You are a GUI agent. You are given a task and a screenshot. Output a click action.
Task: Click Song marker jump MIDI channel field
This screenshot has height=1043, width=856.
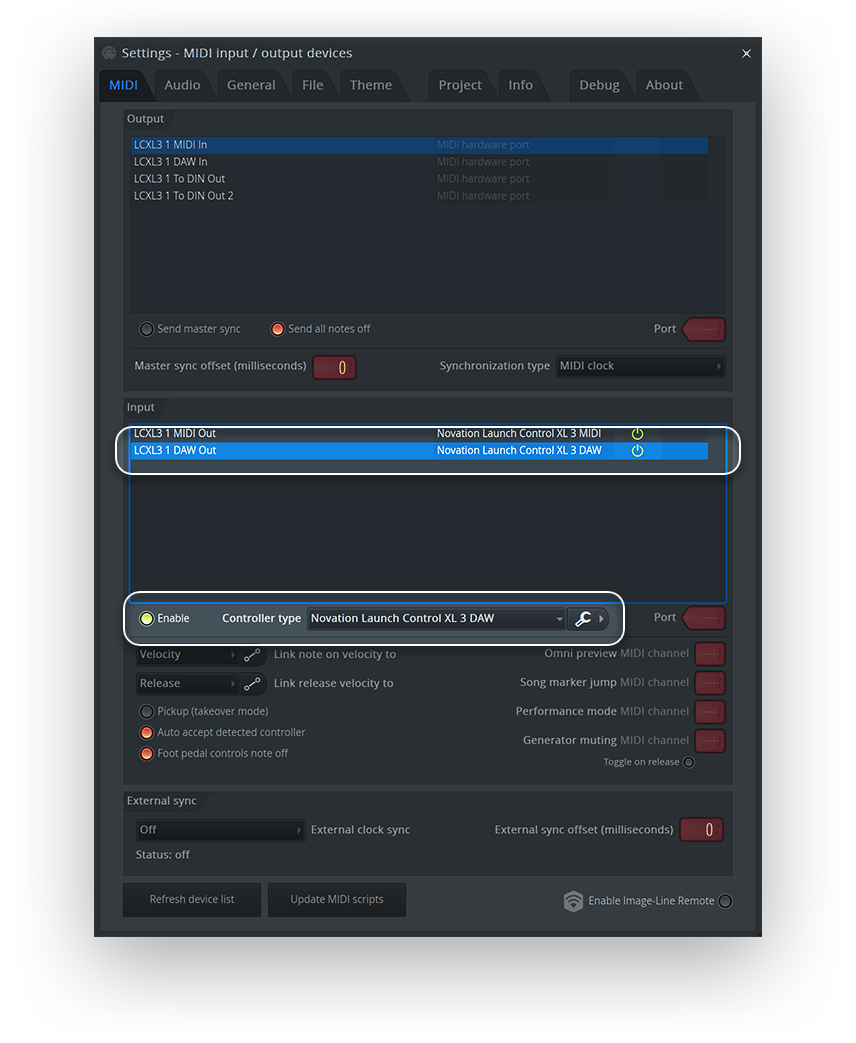click(710, 683)
